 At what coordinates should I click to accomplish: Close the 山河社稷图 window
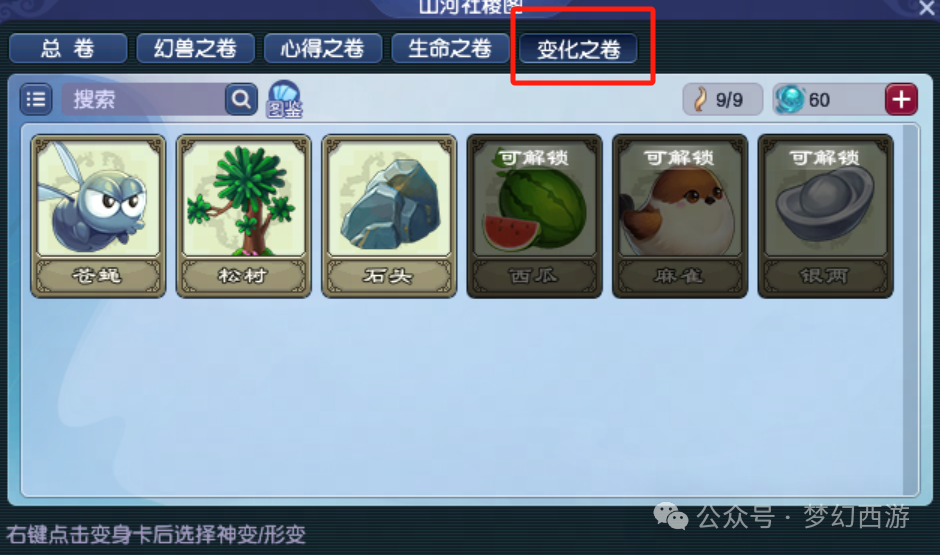[926, 8]
